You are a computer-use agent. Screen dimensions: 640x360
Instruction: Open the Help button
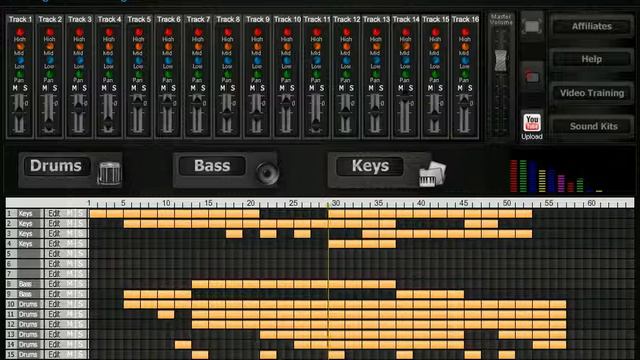tap(591, 59)
